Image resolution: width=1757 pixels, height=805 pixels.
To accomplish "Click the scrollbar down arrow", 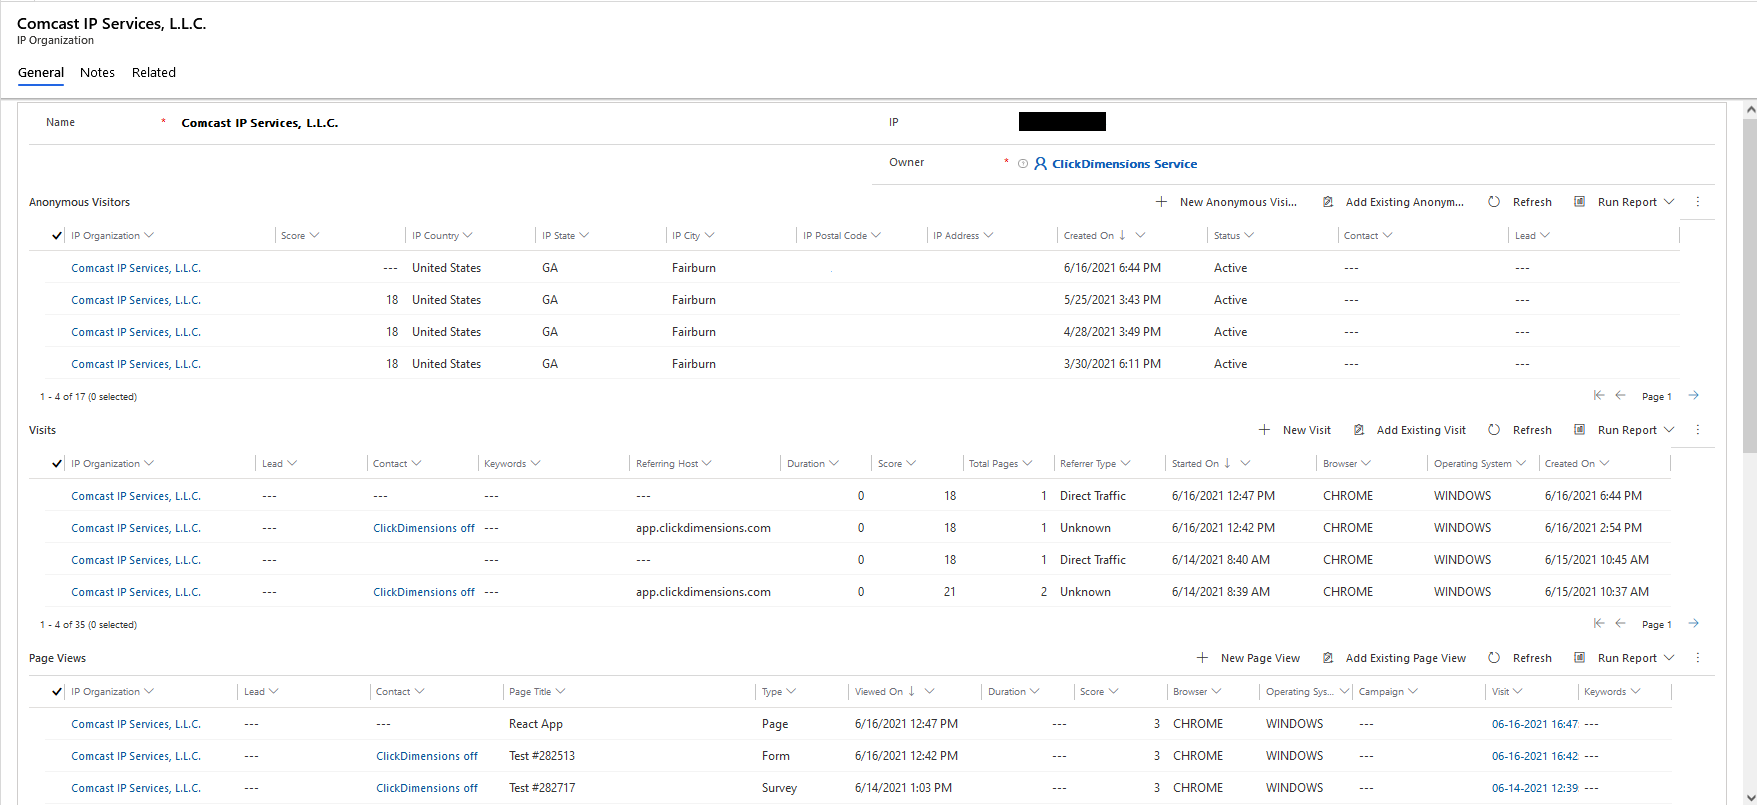I will (x=1750, y=797).
